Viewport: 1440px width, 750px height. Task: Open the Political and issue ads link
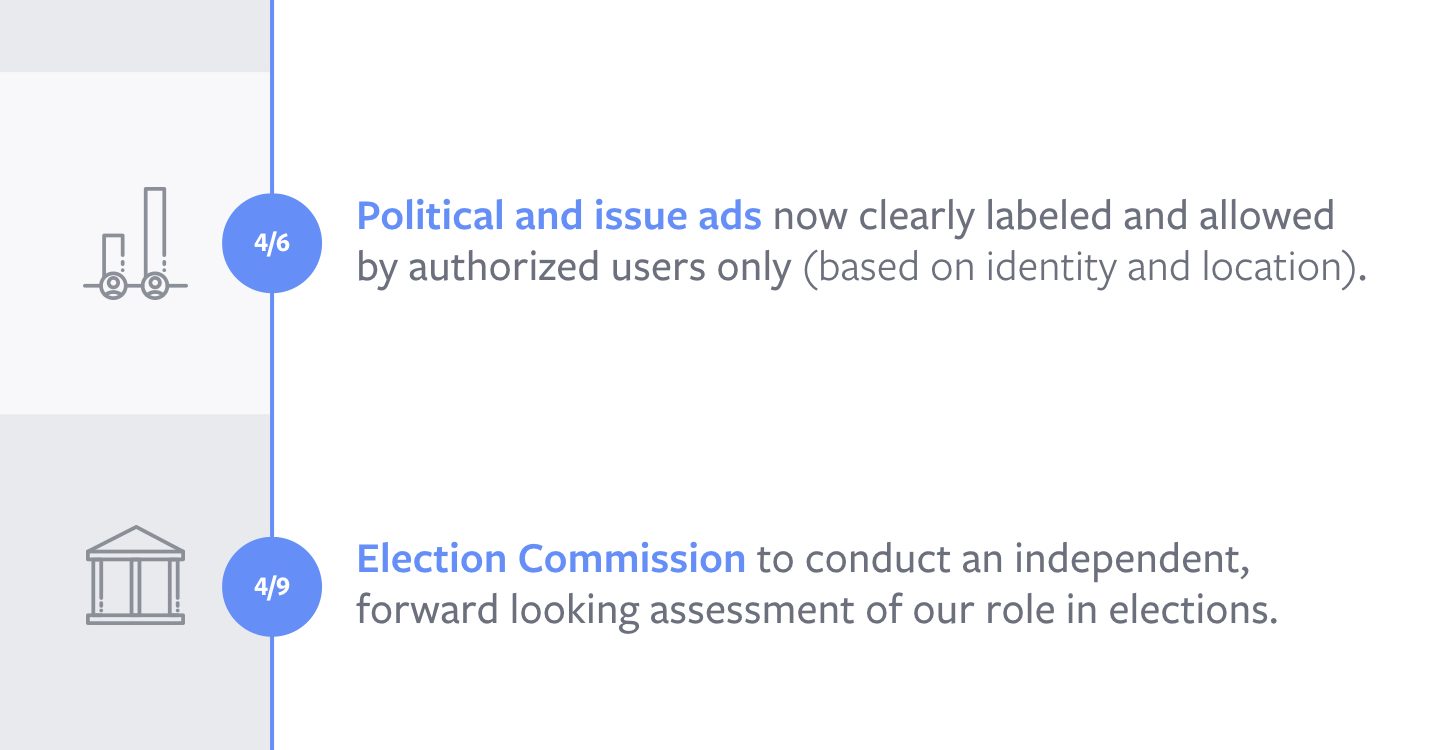coord(559,216)
